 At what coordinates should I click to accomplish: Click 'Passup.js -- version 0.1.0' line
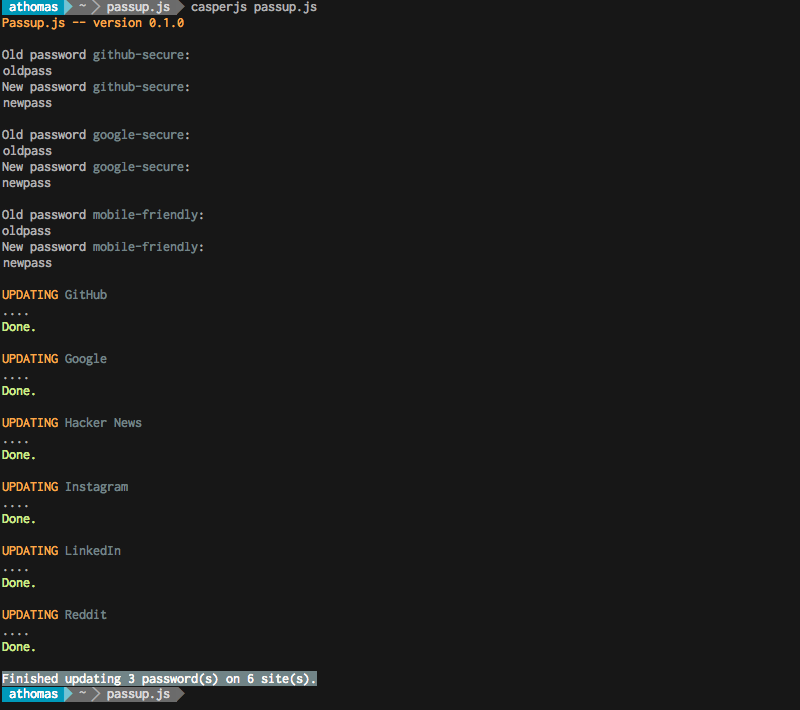click(93, 23)
